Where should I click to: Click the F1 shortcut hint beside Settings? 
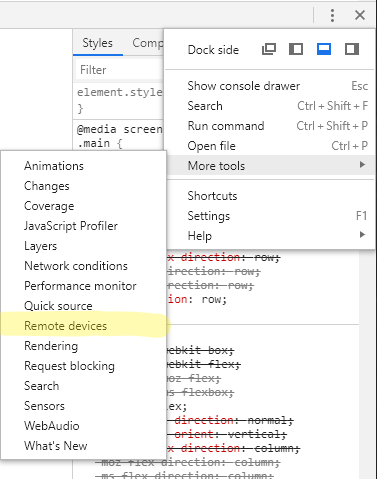[361, 216]
